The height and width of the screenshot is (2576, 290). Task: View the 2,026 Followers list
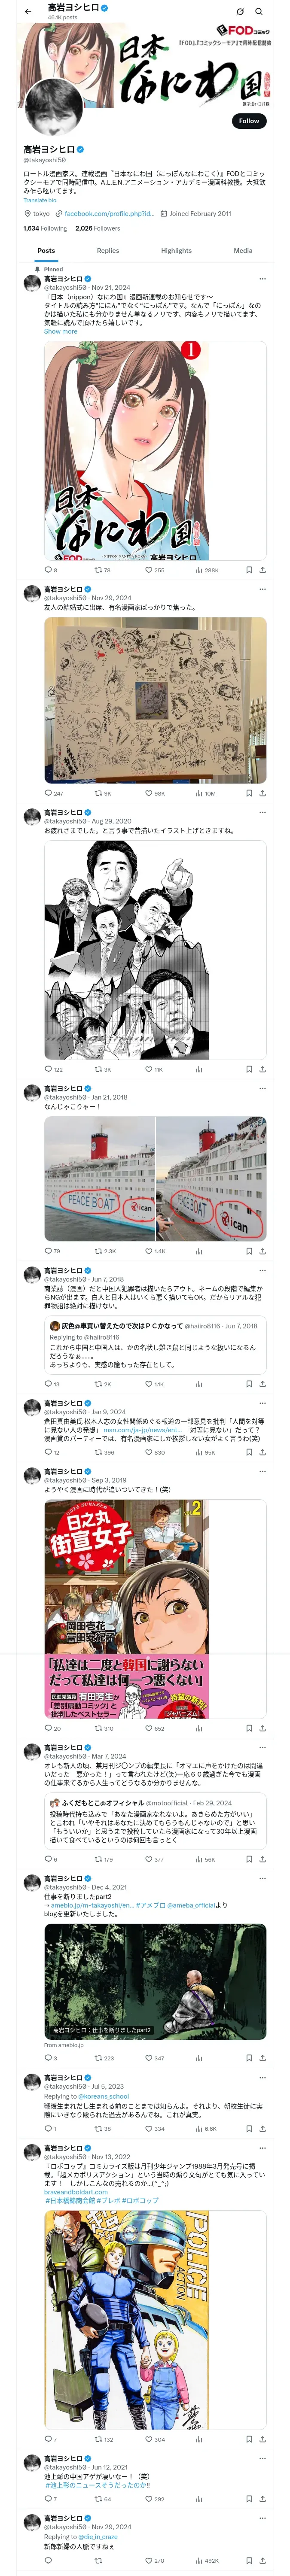97,228
